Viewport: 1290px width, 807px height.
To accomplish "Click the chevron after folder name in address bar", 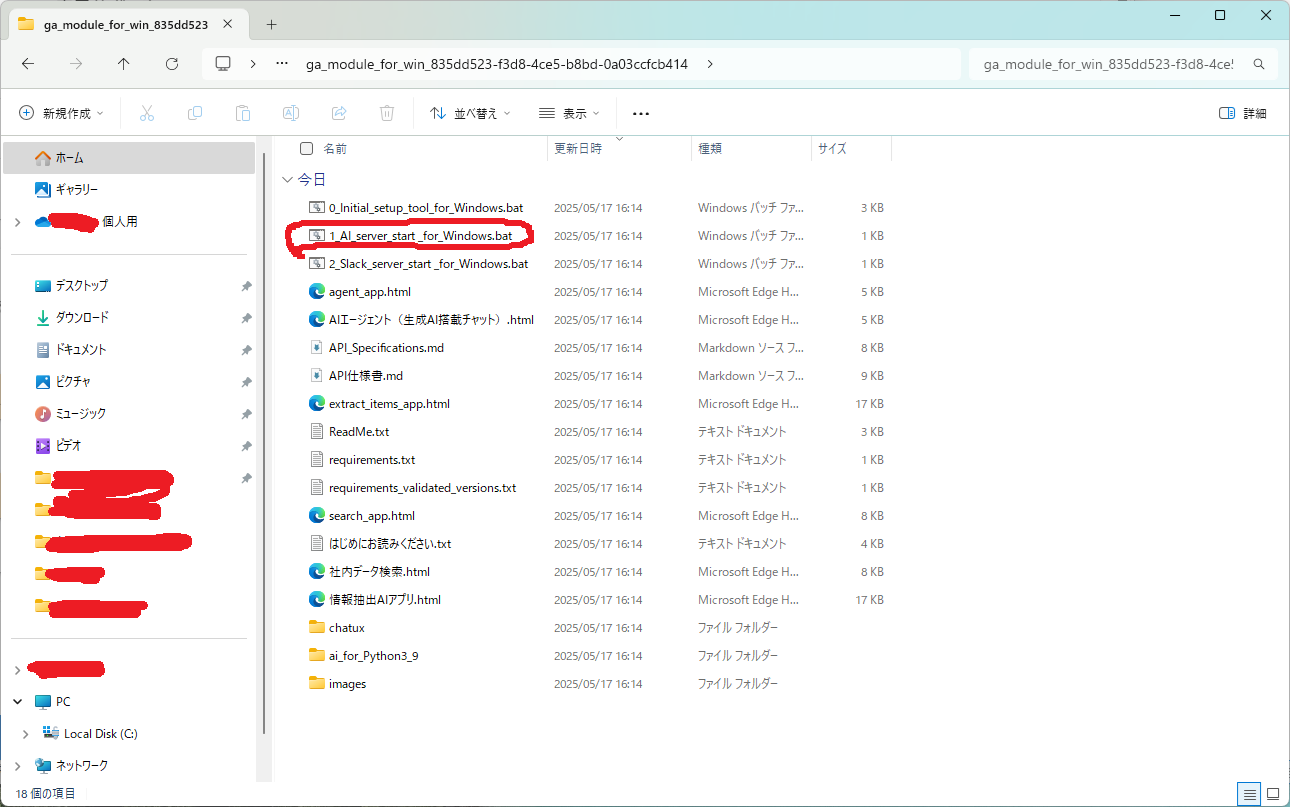I will (710, 63).
